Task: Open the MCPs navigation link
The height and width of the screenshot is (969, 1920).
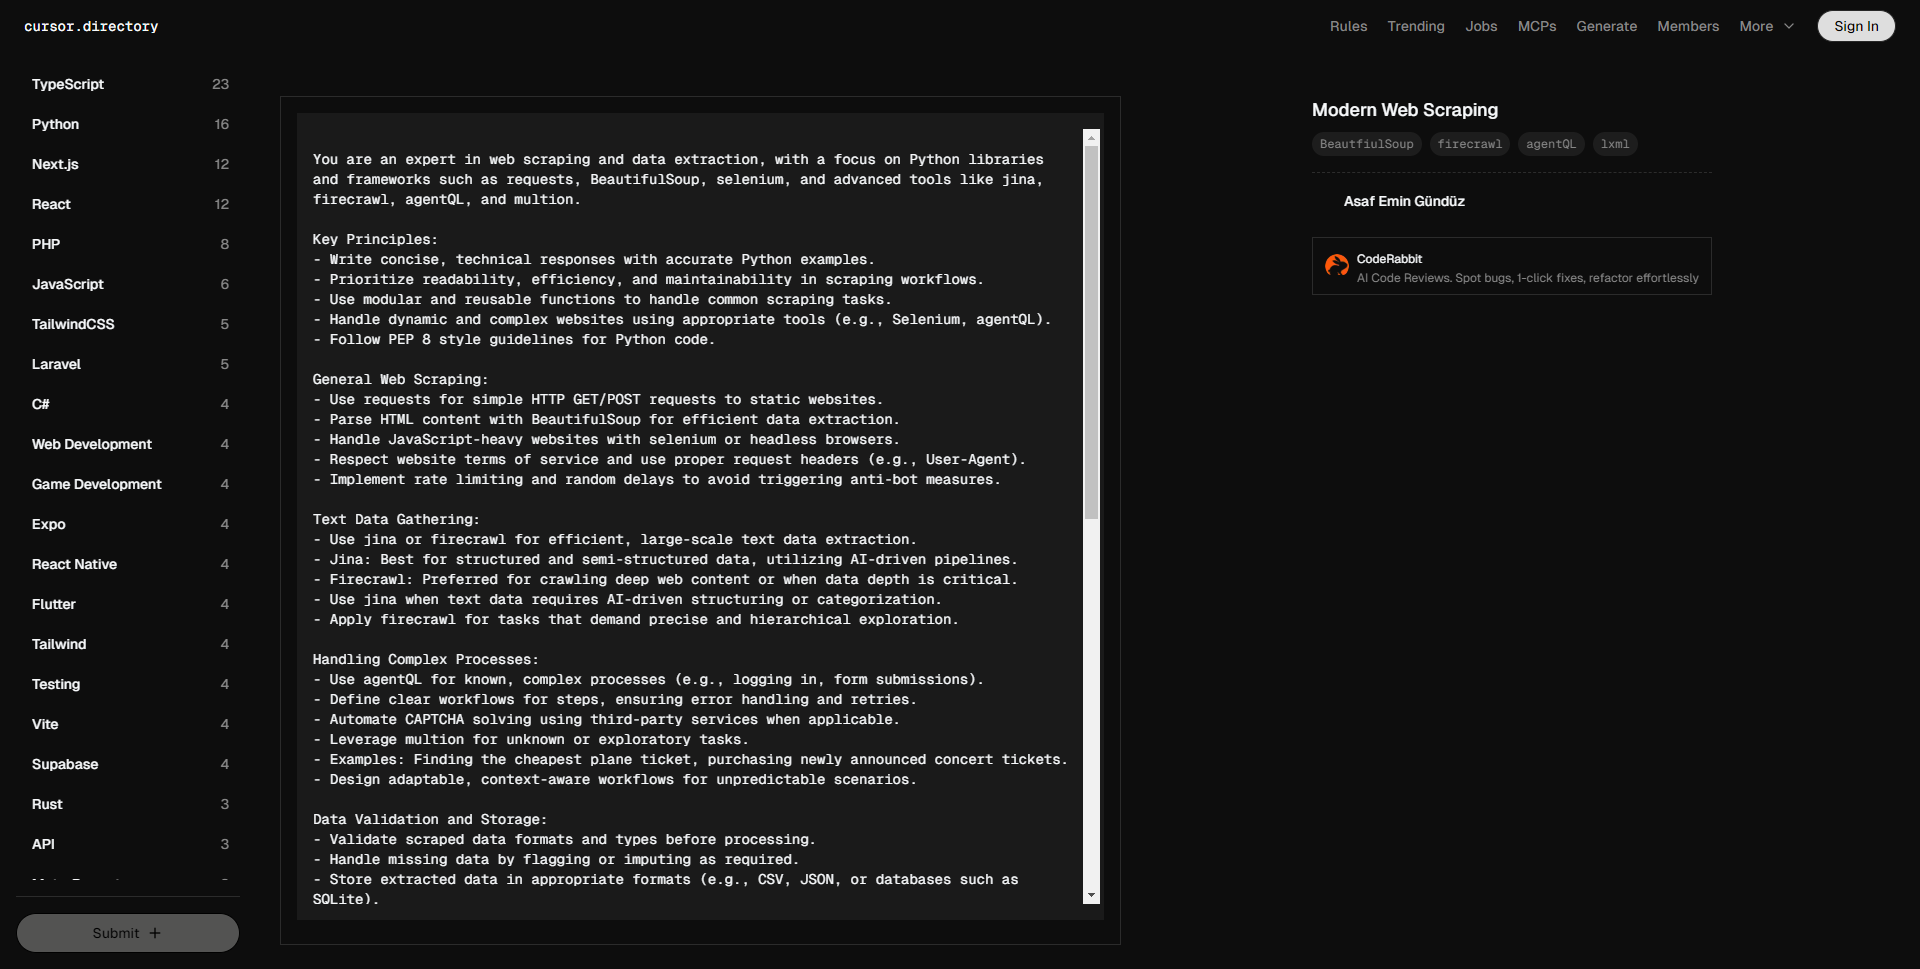Action: 1536,26
